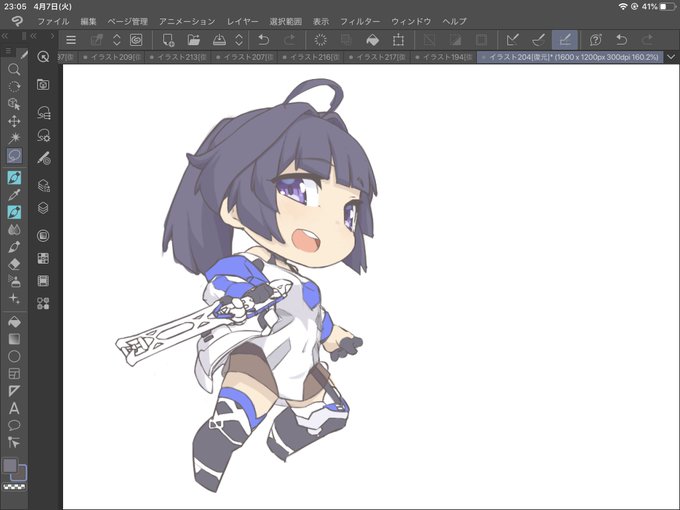Switch to the イラスト194 canvas tab
680x510 pixels.
[x=445, y=57]
